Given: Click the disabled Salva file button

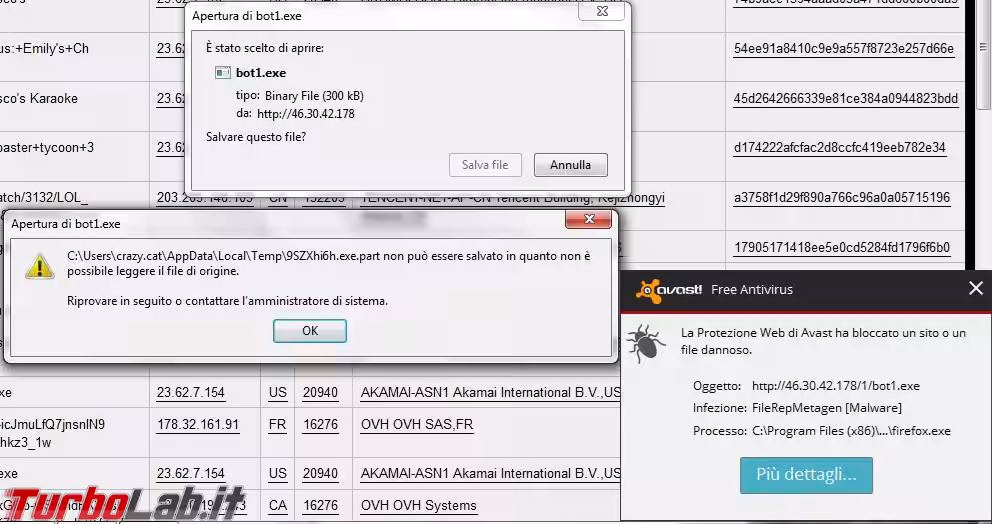Looking at the screenshot, I should click(x=485, y=165).
